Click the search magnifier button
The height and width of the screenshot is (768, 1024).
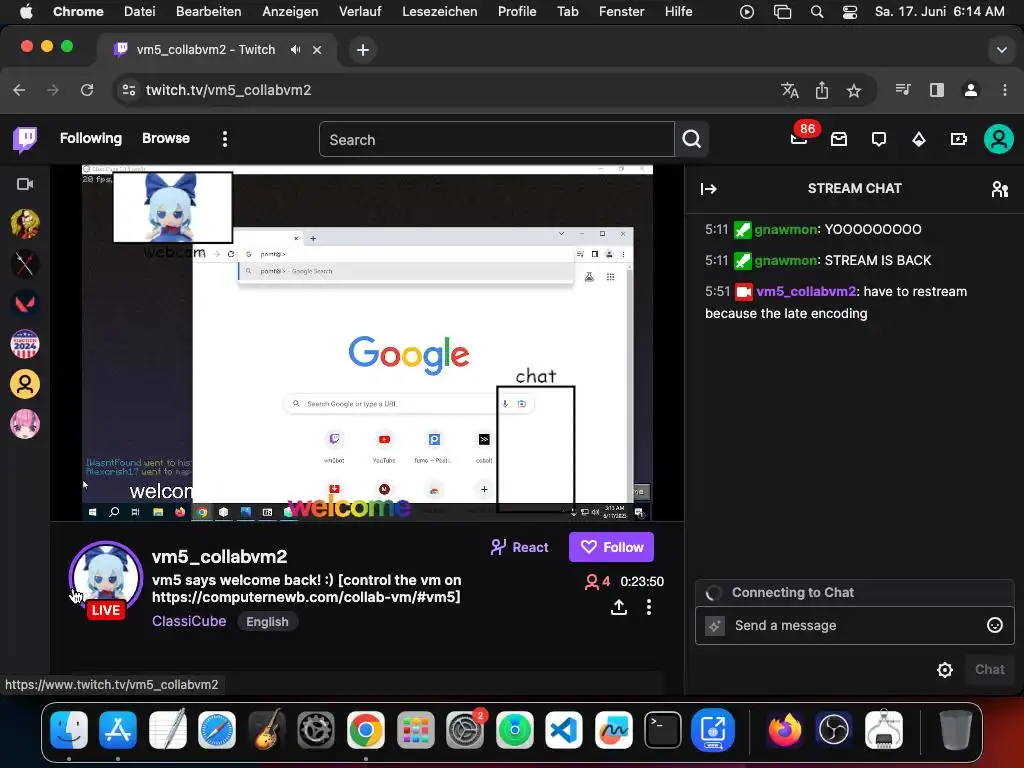(x=692, y=139)
